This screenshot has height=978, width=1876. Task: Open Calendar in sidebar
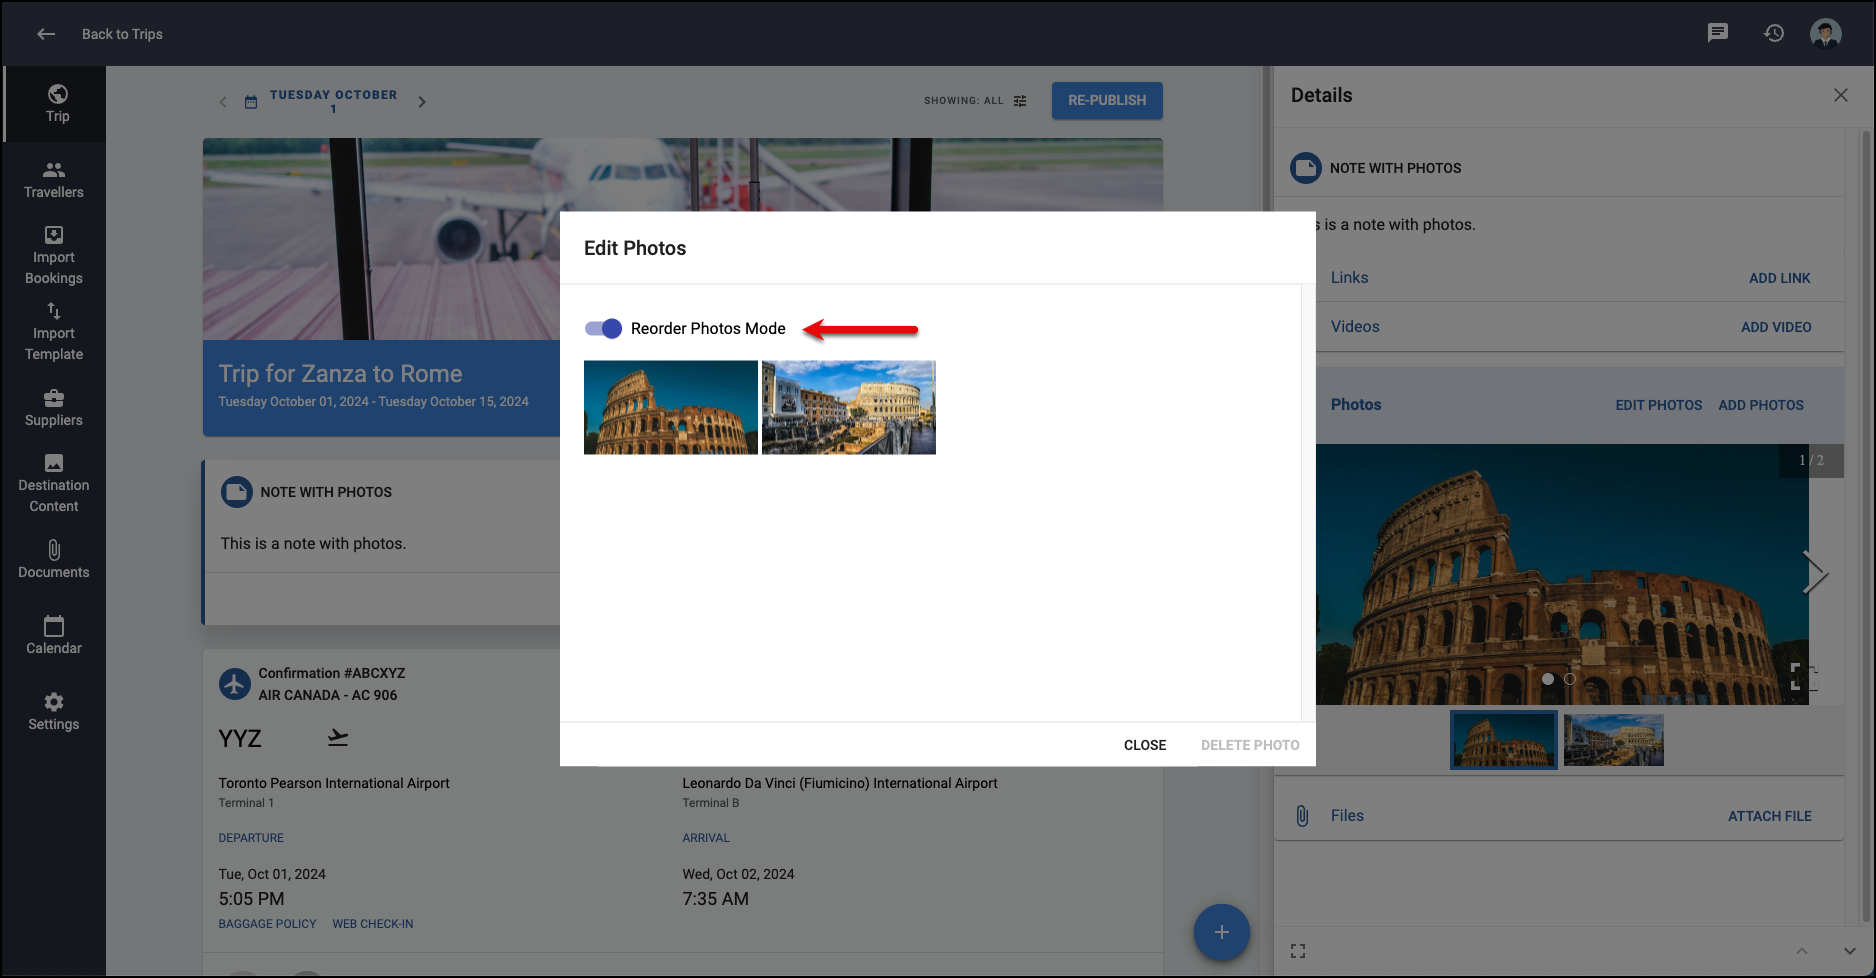(x=54, y=636)
